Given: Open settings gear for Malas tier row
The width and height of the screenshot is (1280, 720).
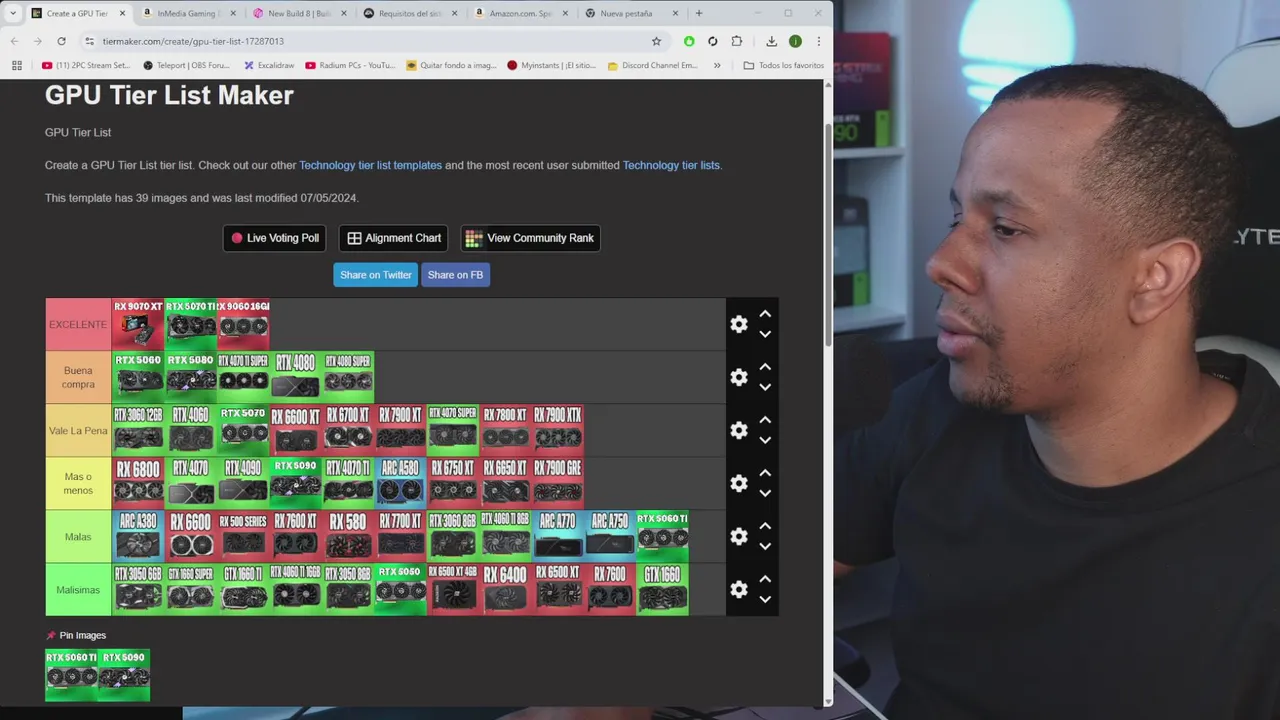Looking at the screenshot, I should pos(739,536).
